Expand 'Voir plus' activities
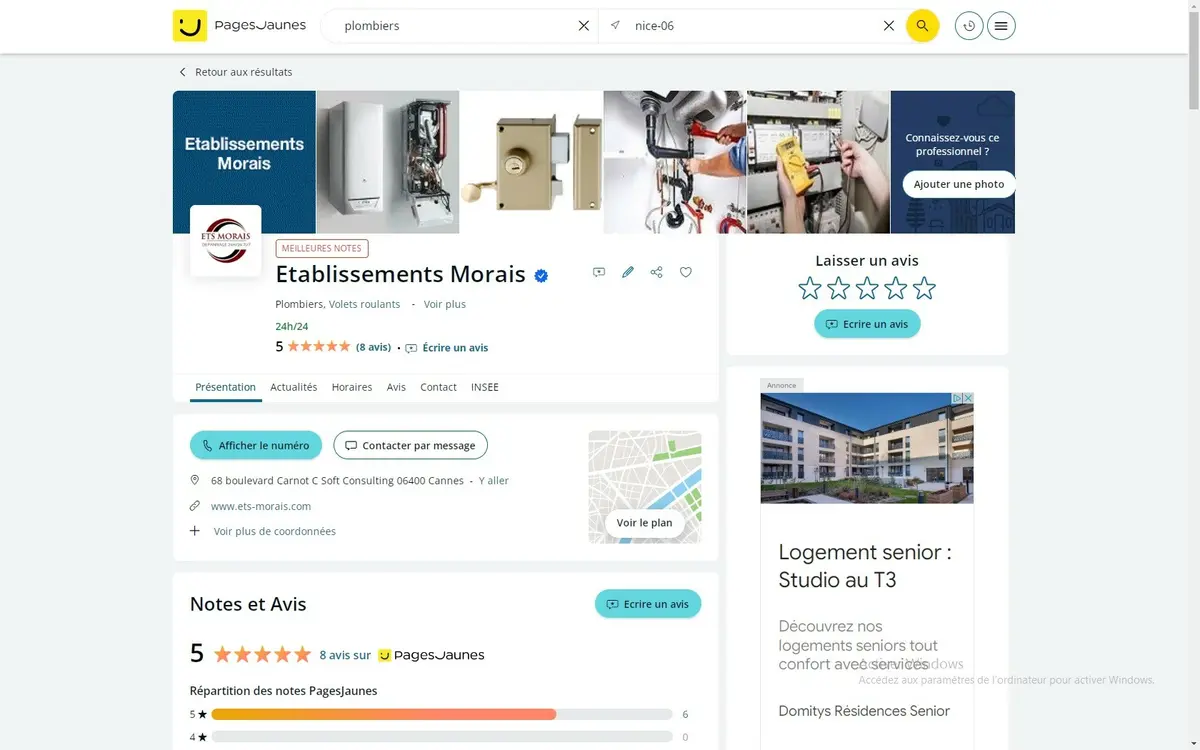The width and height of the screenshot is (1200, 750). coord(445,304)
